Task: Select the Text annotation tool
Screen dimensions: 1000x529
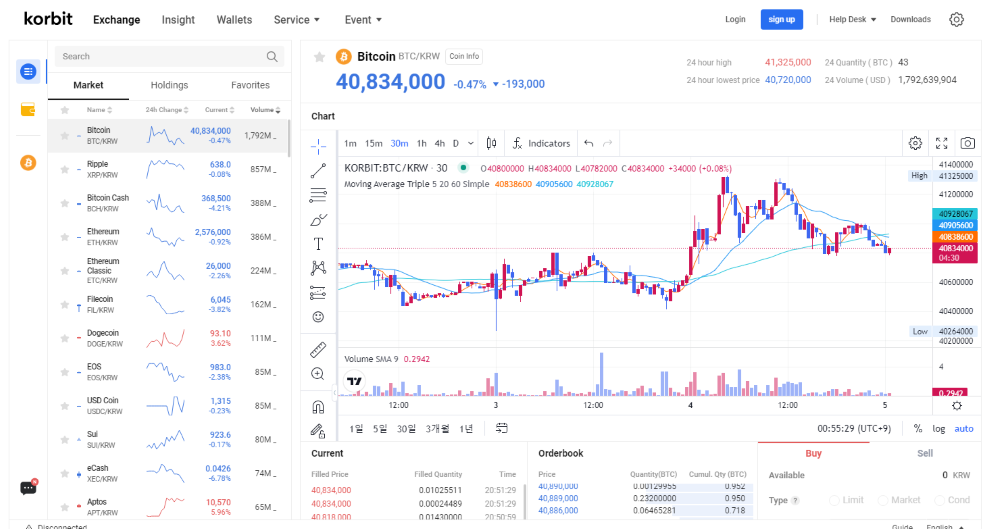Action: pyautogui.click(x=318, y=244)
